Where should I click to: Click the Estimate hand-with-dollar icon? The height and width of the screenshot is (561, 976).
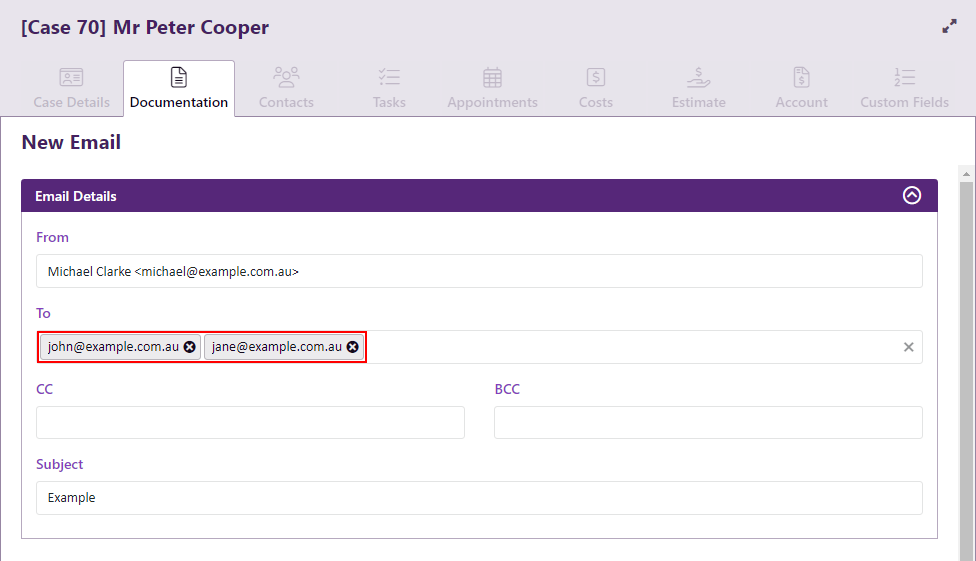tap(698, 77)
